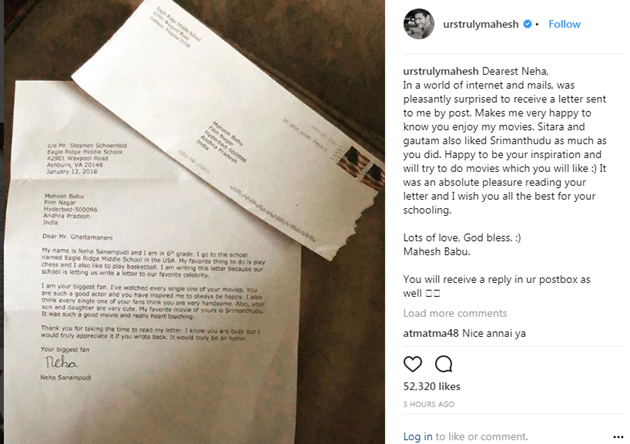Like the post with the heart icon
The height and width of the screenshot is (444, 630).
[413, 362]
